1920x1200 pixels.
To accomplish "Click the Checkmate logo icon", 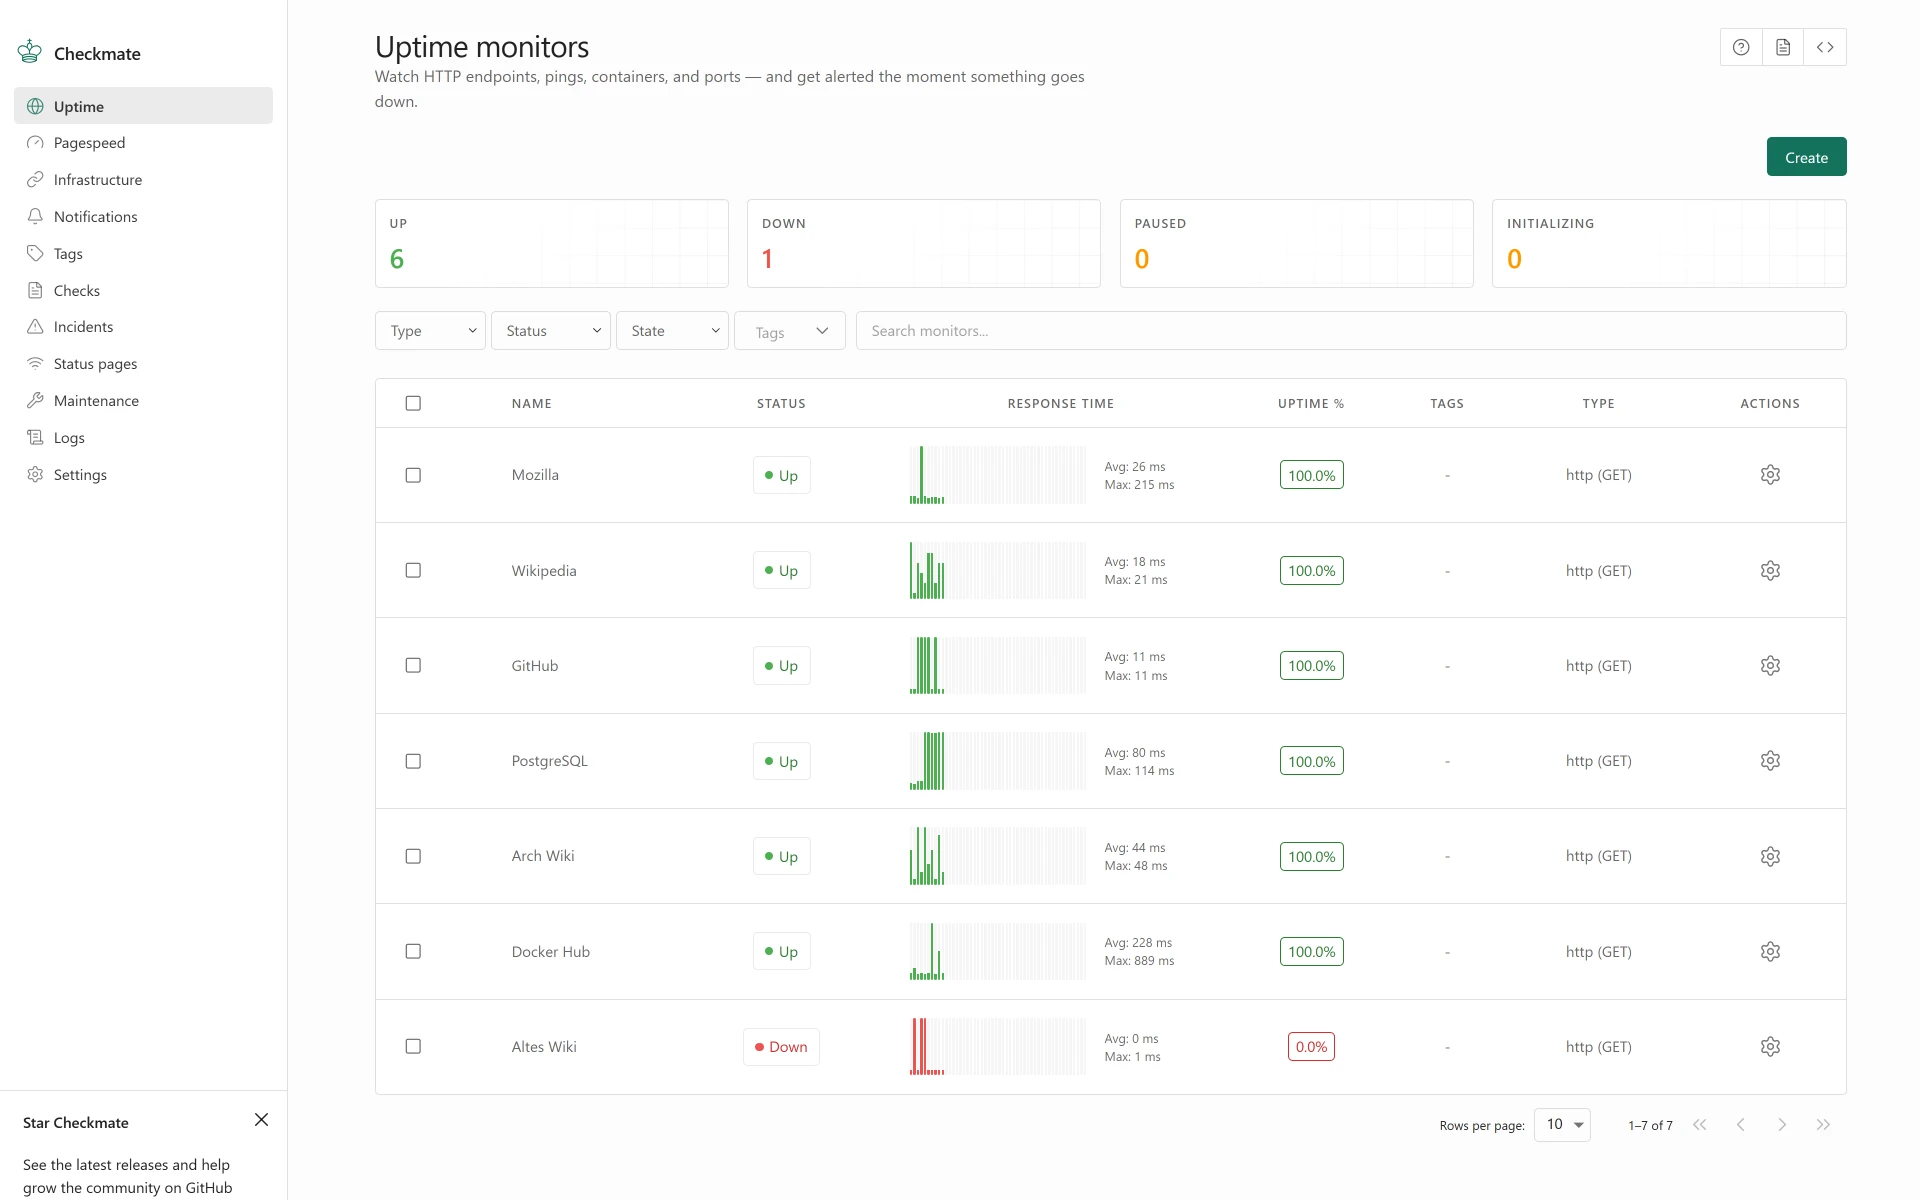I will pos(30,52).
